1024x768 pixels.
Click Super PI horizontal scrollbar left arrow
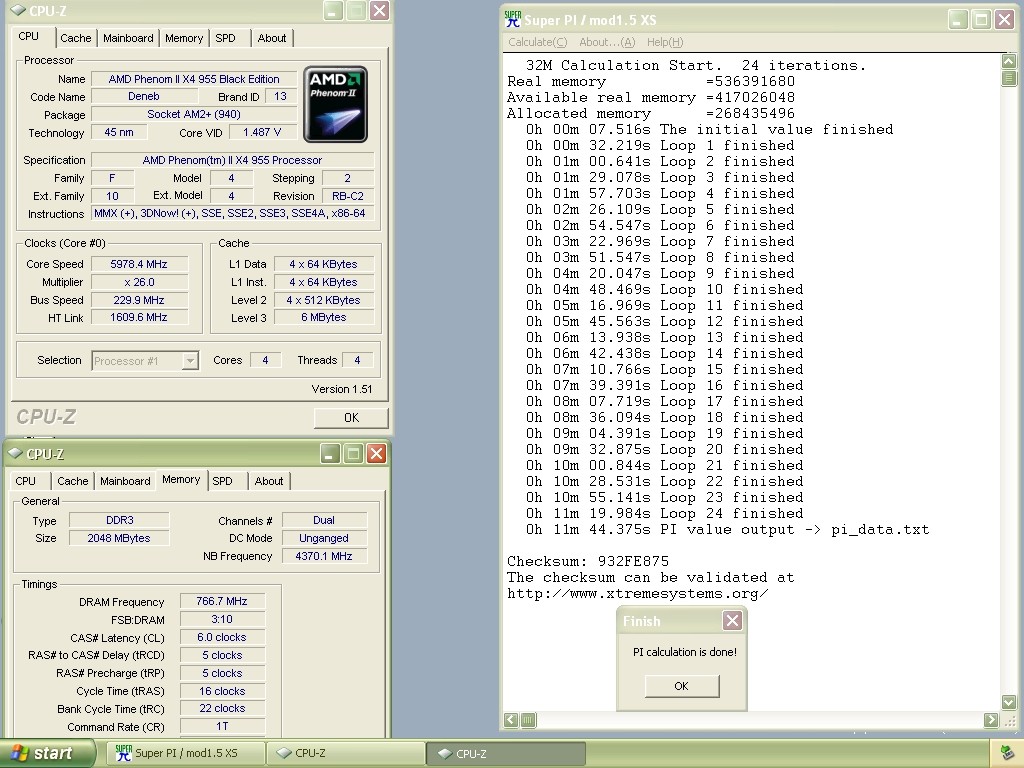[511, 720]
